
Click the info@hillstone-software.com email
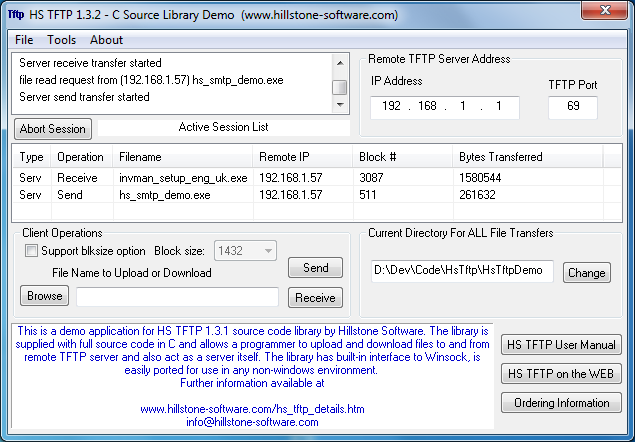click(x=252, y=422)
